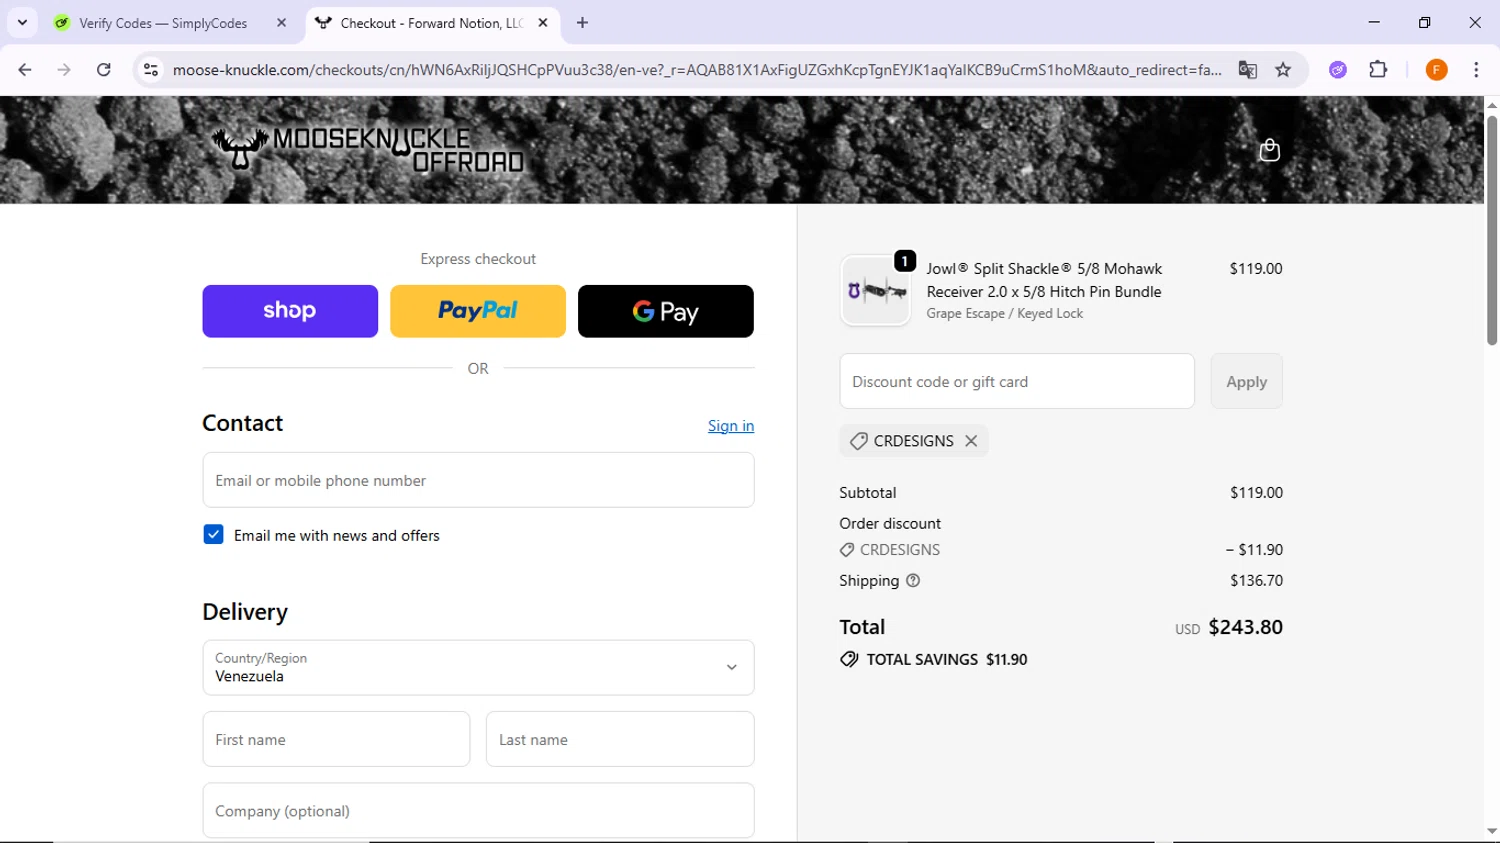Open the browser extensions puzzle icon

1378,70
